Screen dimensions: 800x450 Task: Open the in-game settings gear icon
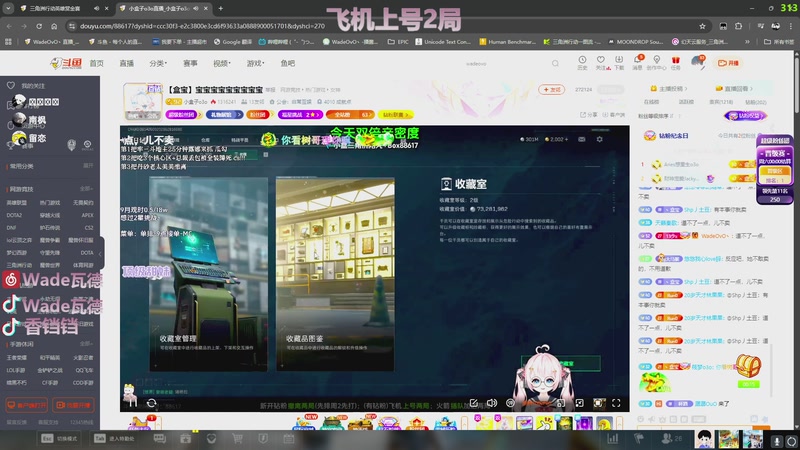point(599,139)
